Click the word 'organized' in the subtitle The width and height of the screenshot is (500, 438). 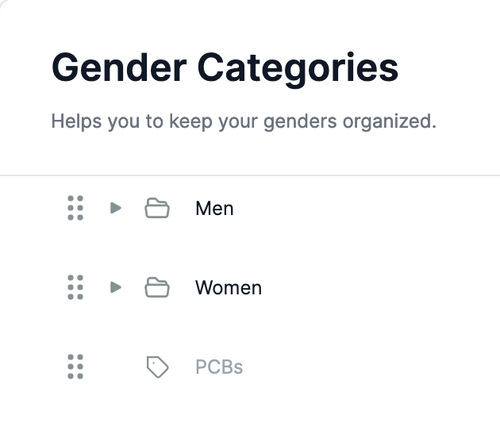389,122
